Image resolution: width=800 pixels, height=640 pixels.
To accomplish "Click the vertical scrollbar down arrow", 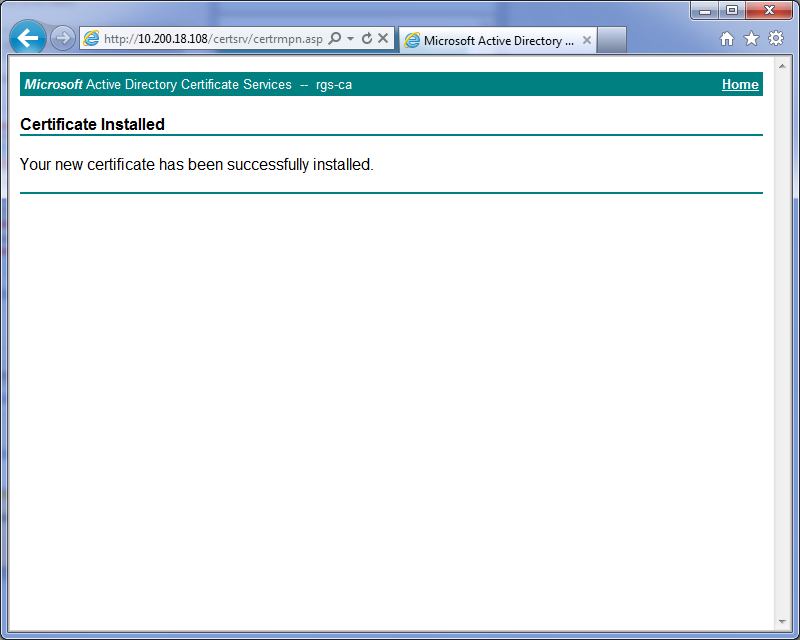I will click(782, 622).
